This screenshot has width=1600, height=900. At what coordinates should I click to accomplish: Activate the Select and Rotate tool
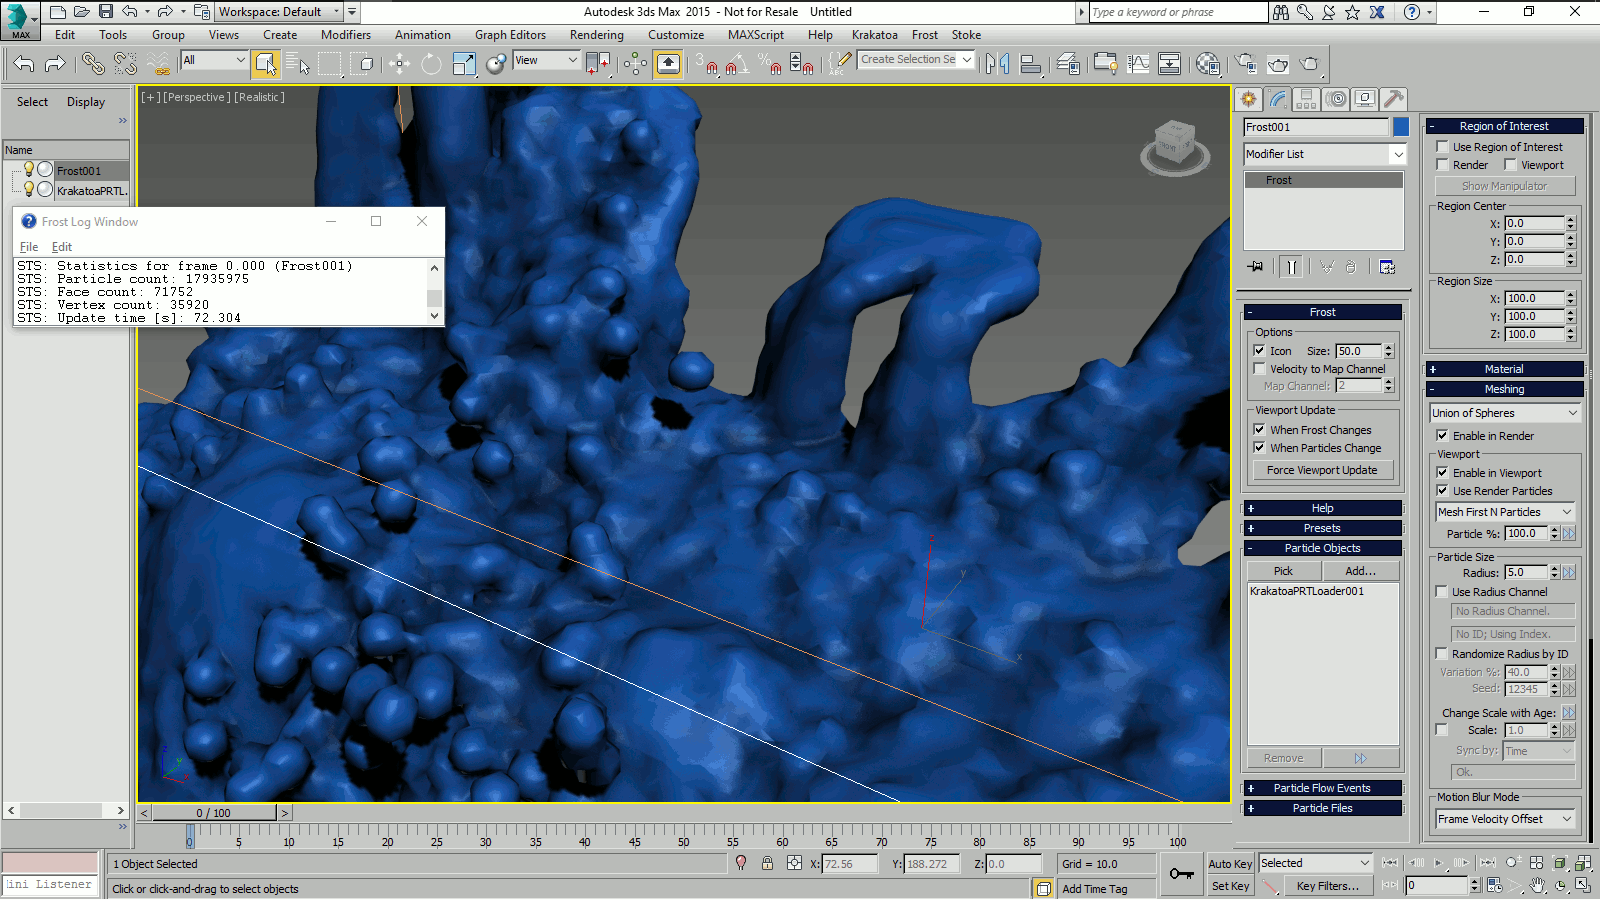[x=431, y=64]
